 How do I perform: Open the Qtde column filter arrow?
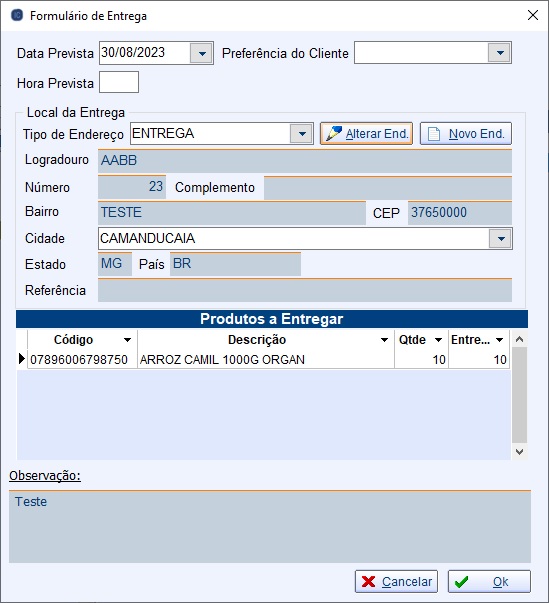[x=438, y=340]
